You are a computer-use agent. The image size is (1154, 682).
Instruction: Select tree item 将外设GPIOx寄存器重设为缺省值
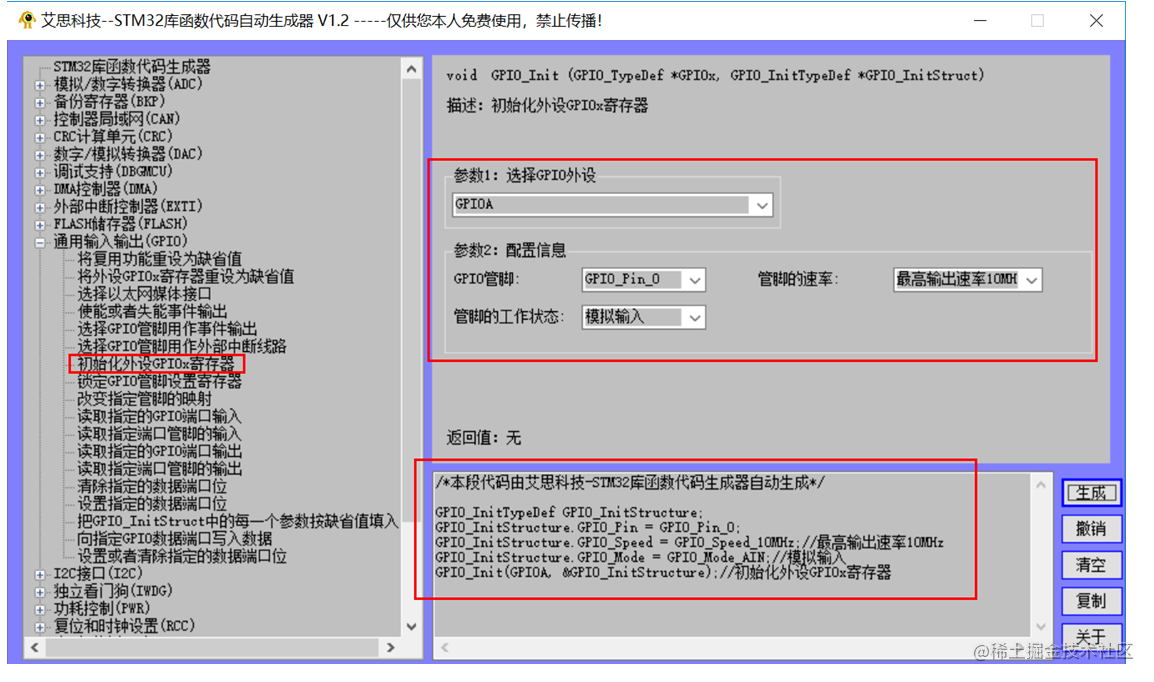pyautogui.click(x=185, y=277)
